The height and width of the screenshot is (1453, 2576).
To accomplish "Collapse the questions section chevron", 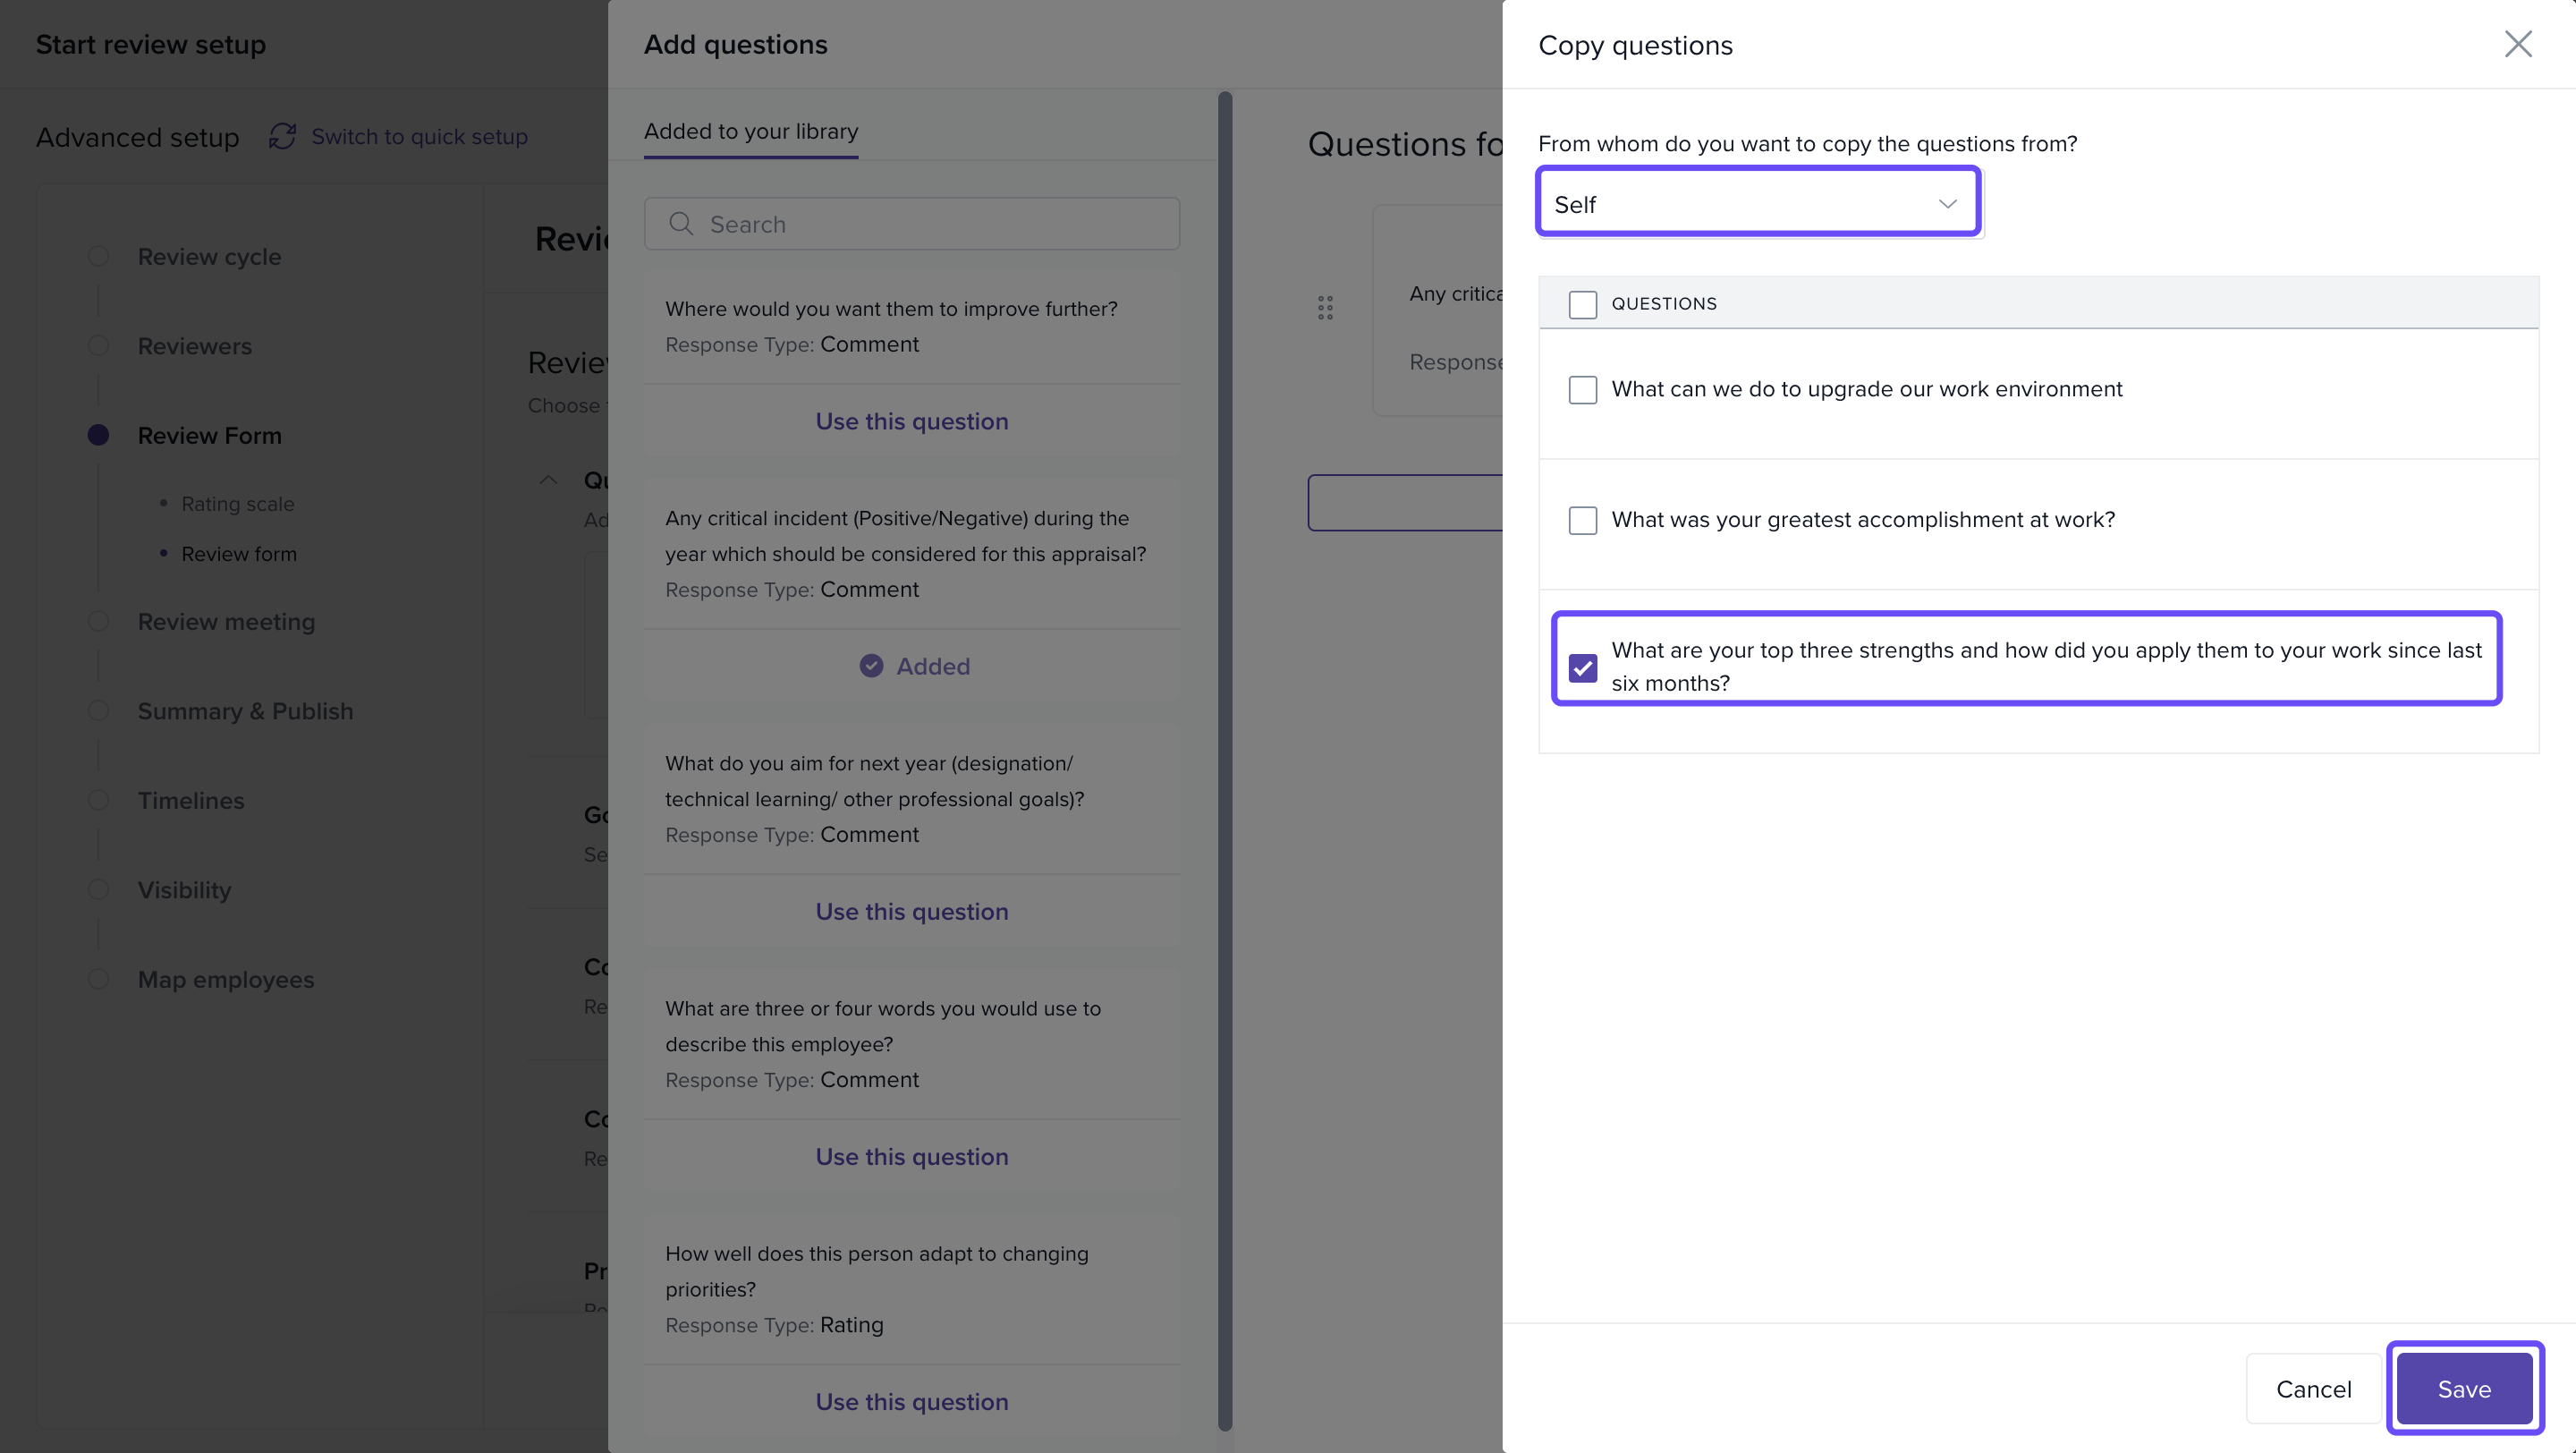I will pos(548,480).
